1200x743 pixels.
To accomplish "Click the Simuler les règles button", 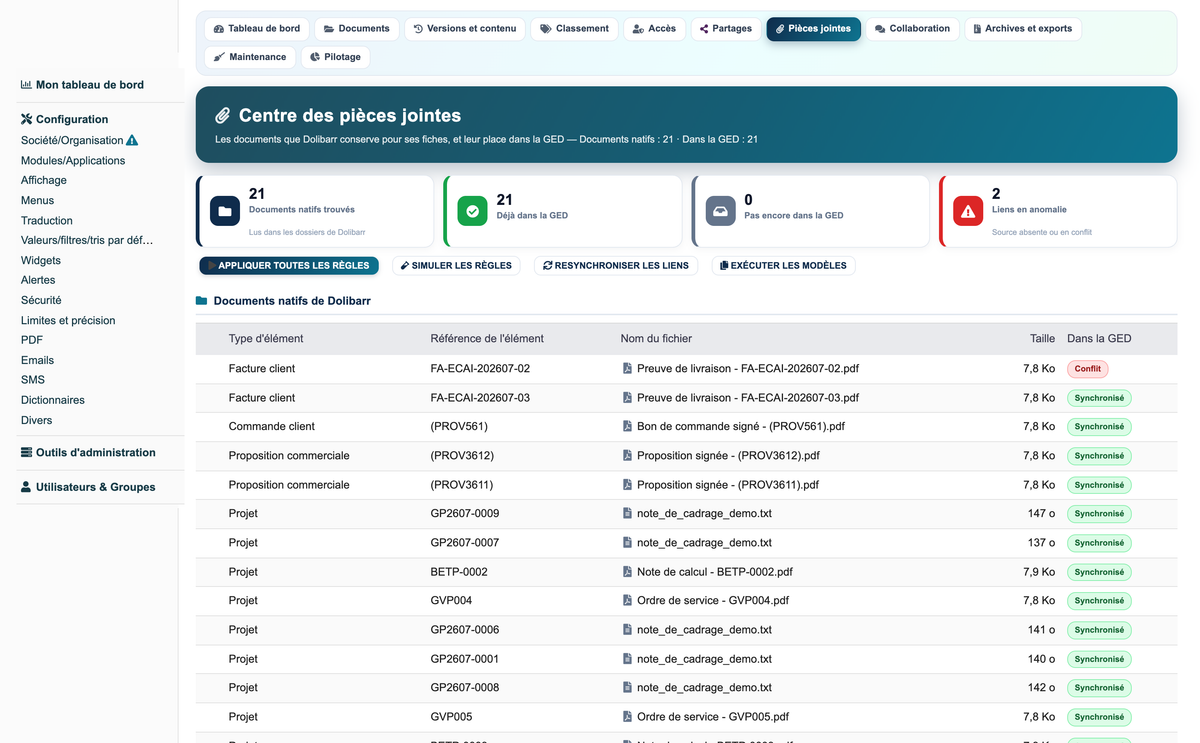I will click(x=456, y=266).
